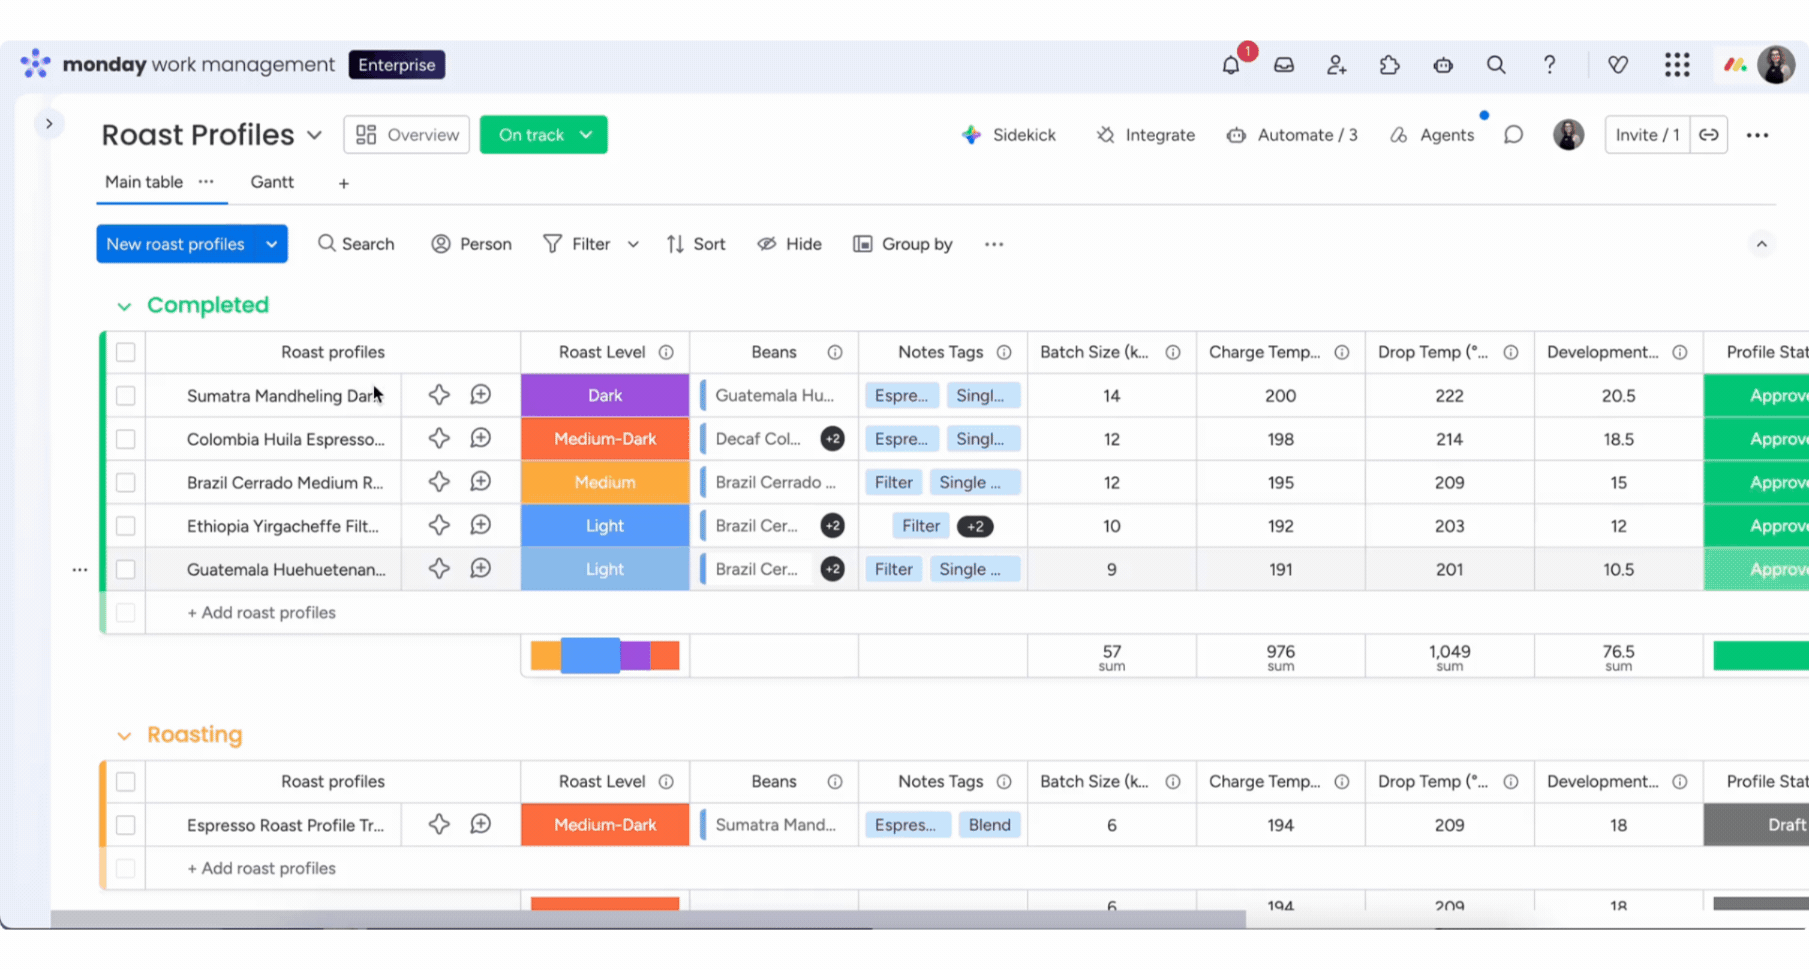Click the AI sparkle icon for Colombia Huila row
Screen dimensions: 1809x970
(439, 438)
